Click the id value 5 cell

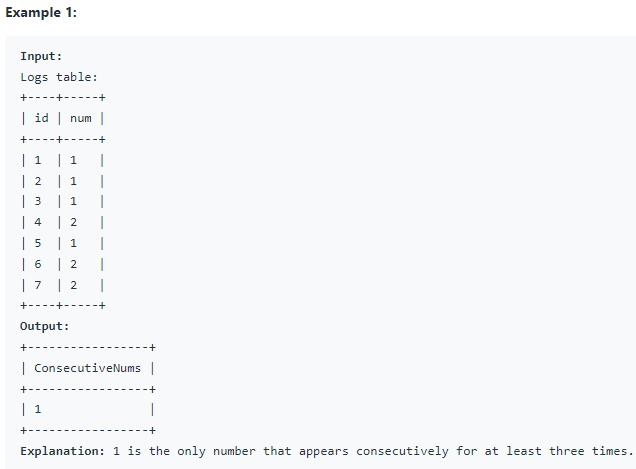[38, 243]
